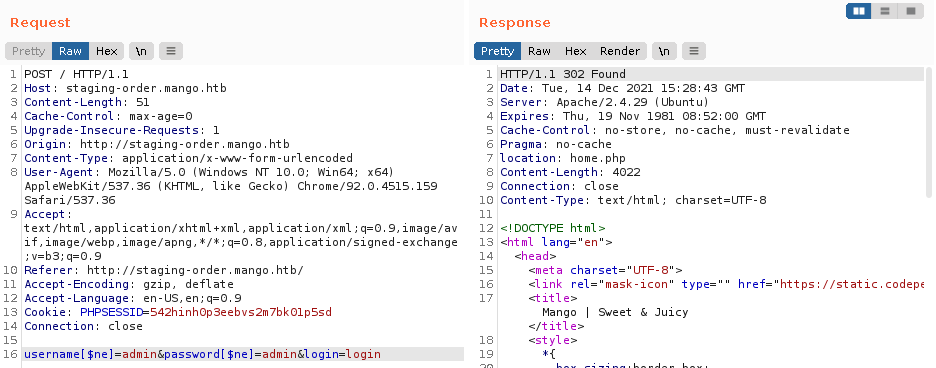Click the Response panel heading
The height and width of the screenshot is (368, 936).
tap(515, 23)
